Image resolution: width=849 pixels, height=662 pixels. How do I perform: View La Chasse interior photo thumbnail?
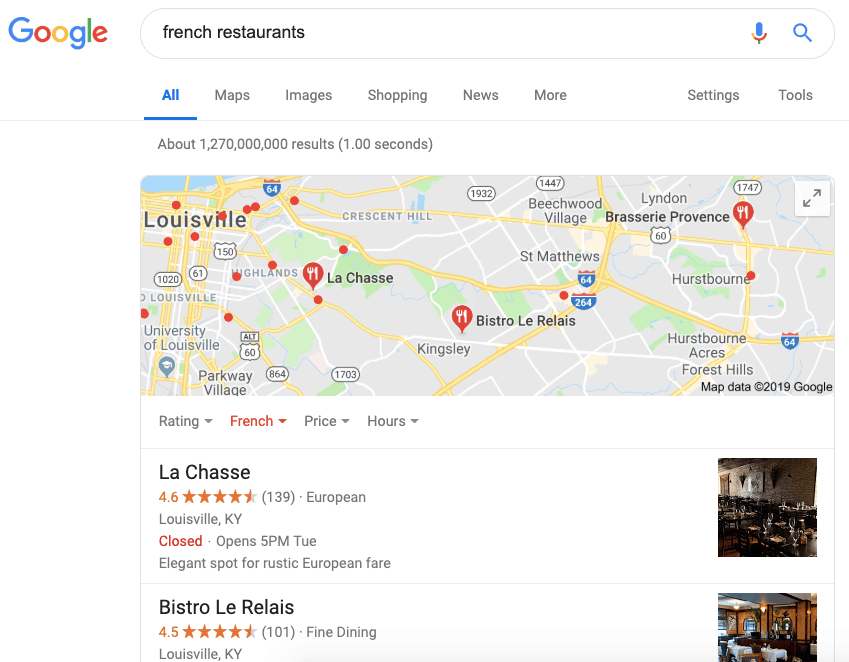point(767,507)
